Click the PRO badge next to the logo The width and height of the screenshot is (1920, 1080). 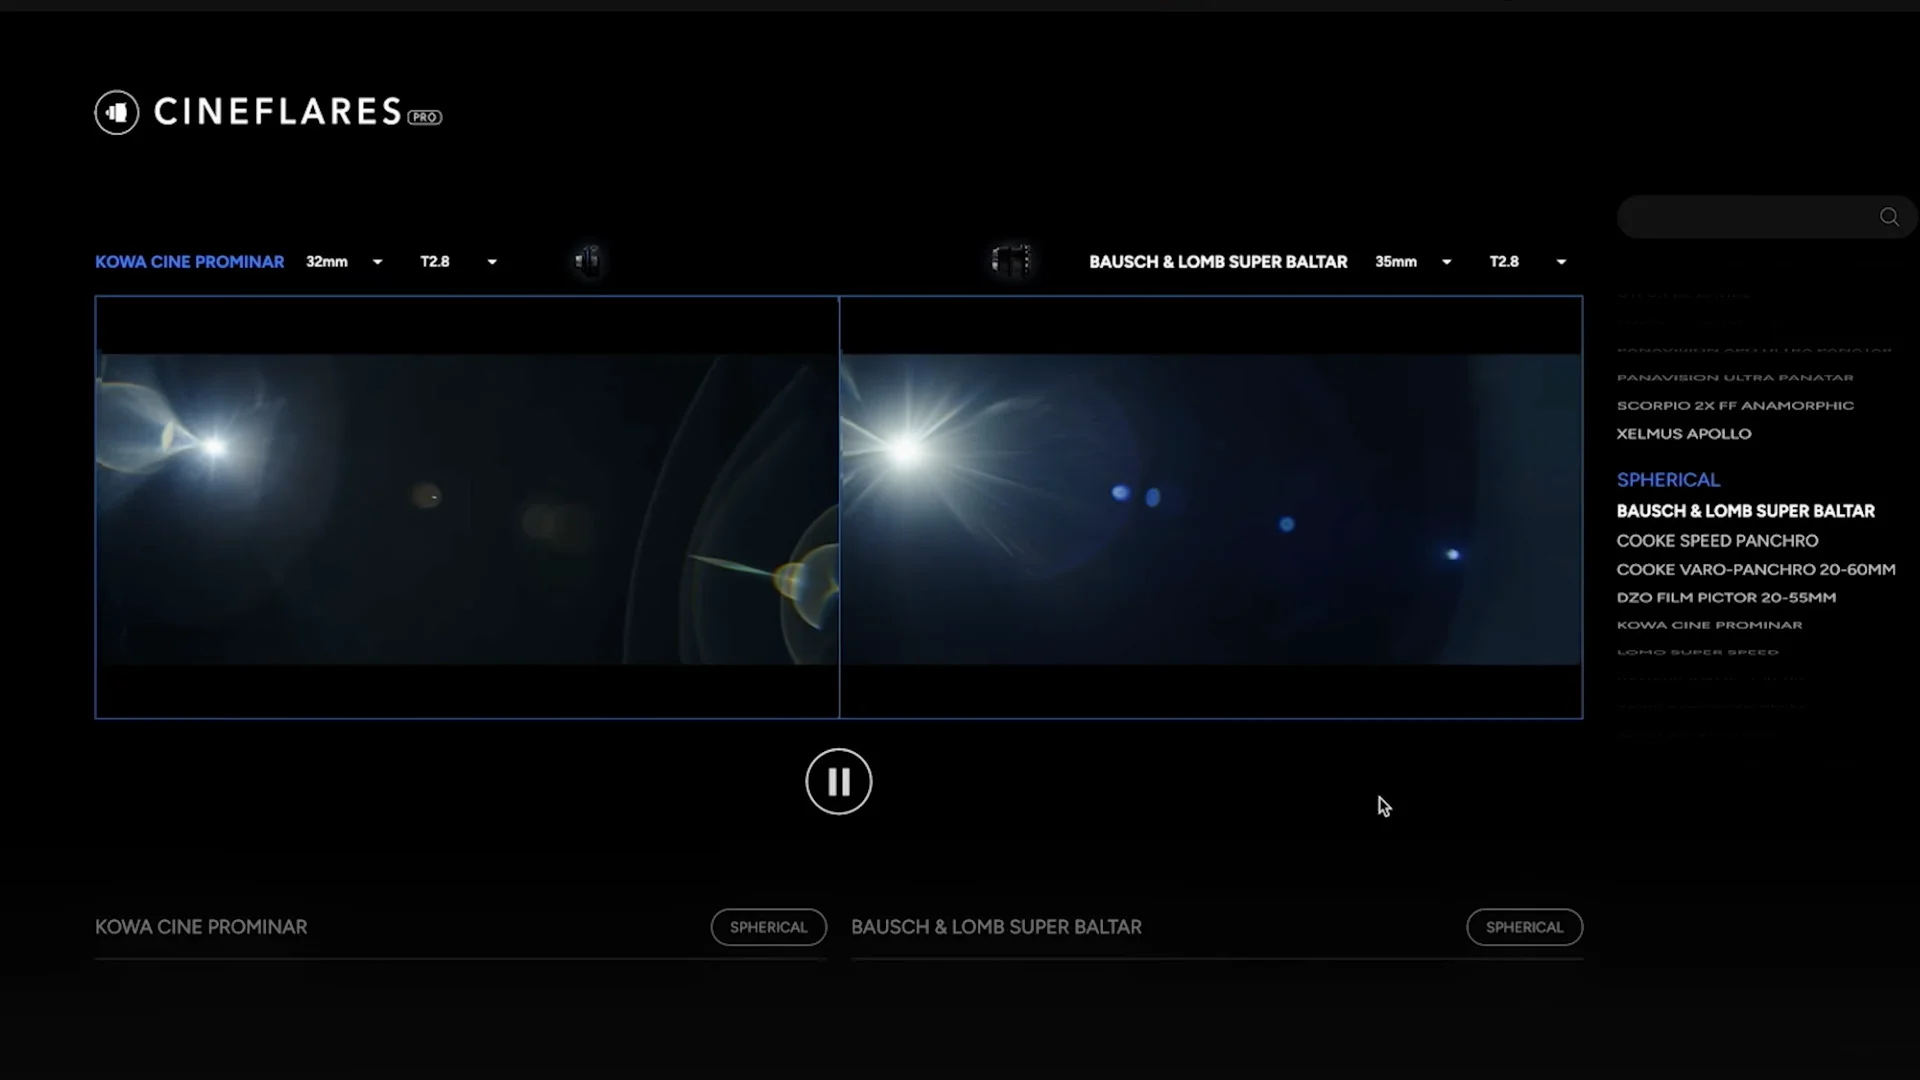[422, 117]
